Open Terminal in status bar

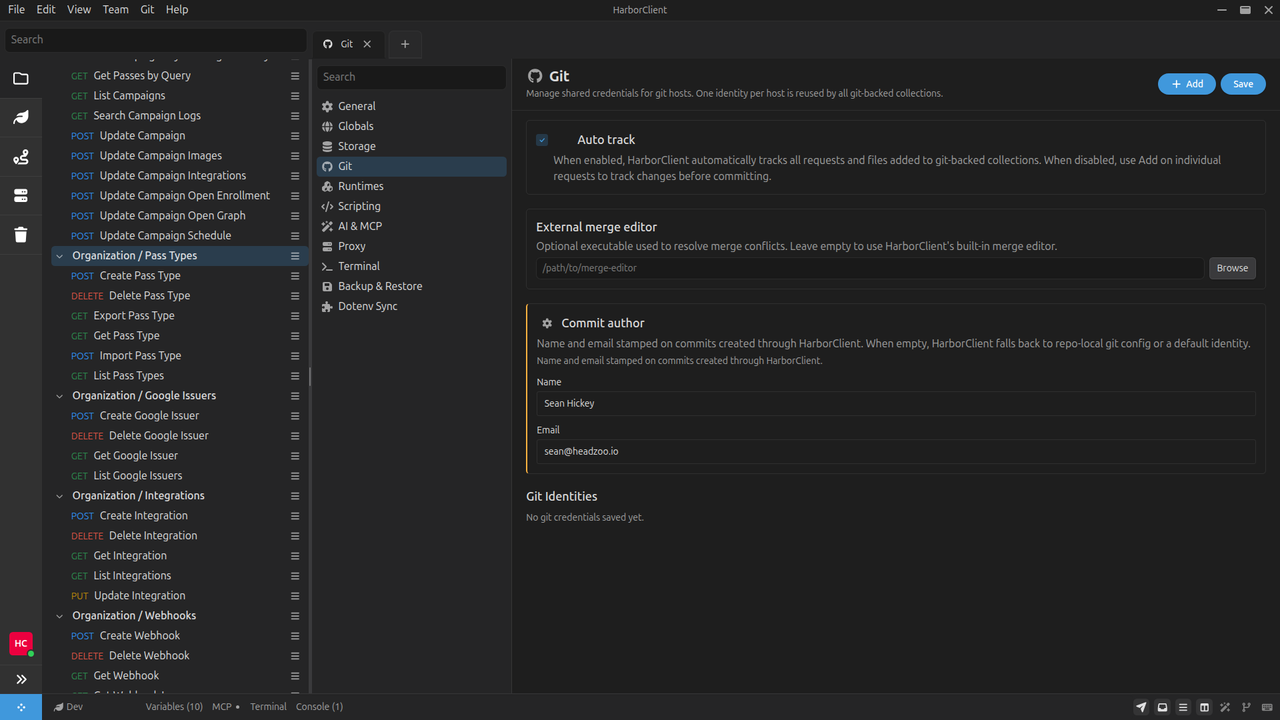[x=268, y=707]
